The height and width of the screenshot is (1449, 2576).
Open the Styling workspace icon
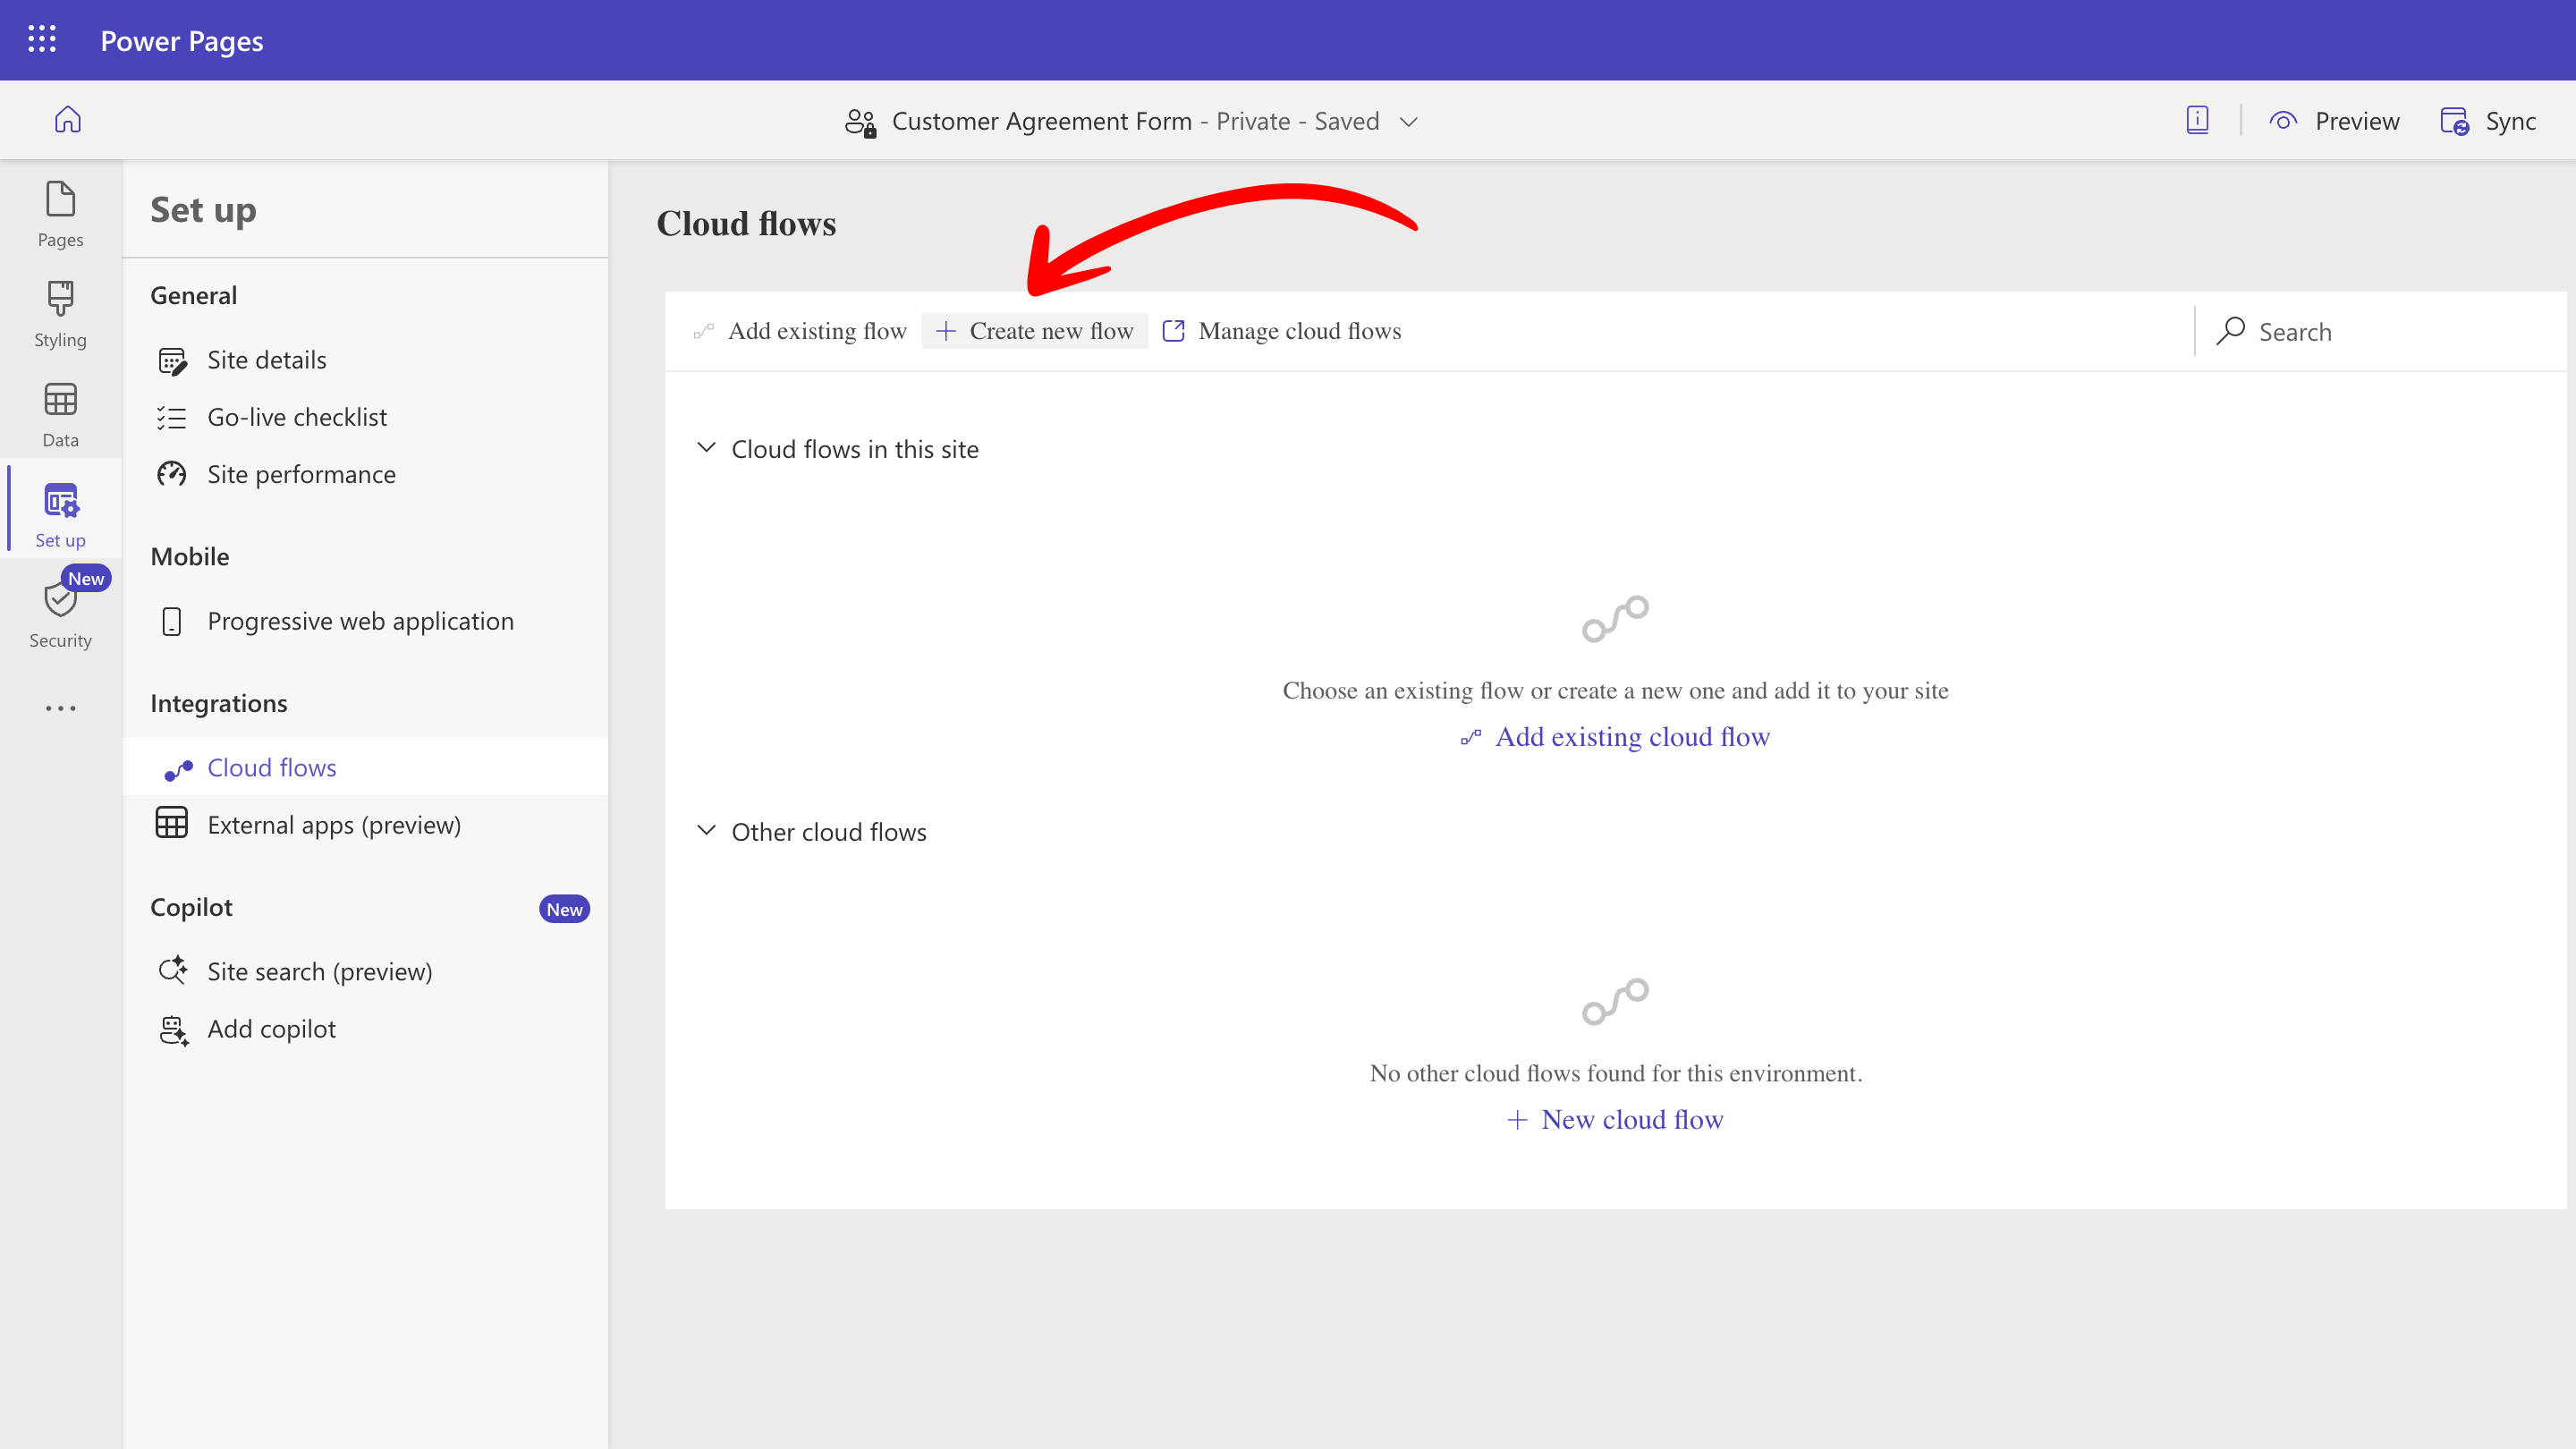[60, 313]
